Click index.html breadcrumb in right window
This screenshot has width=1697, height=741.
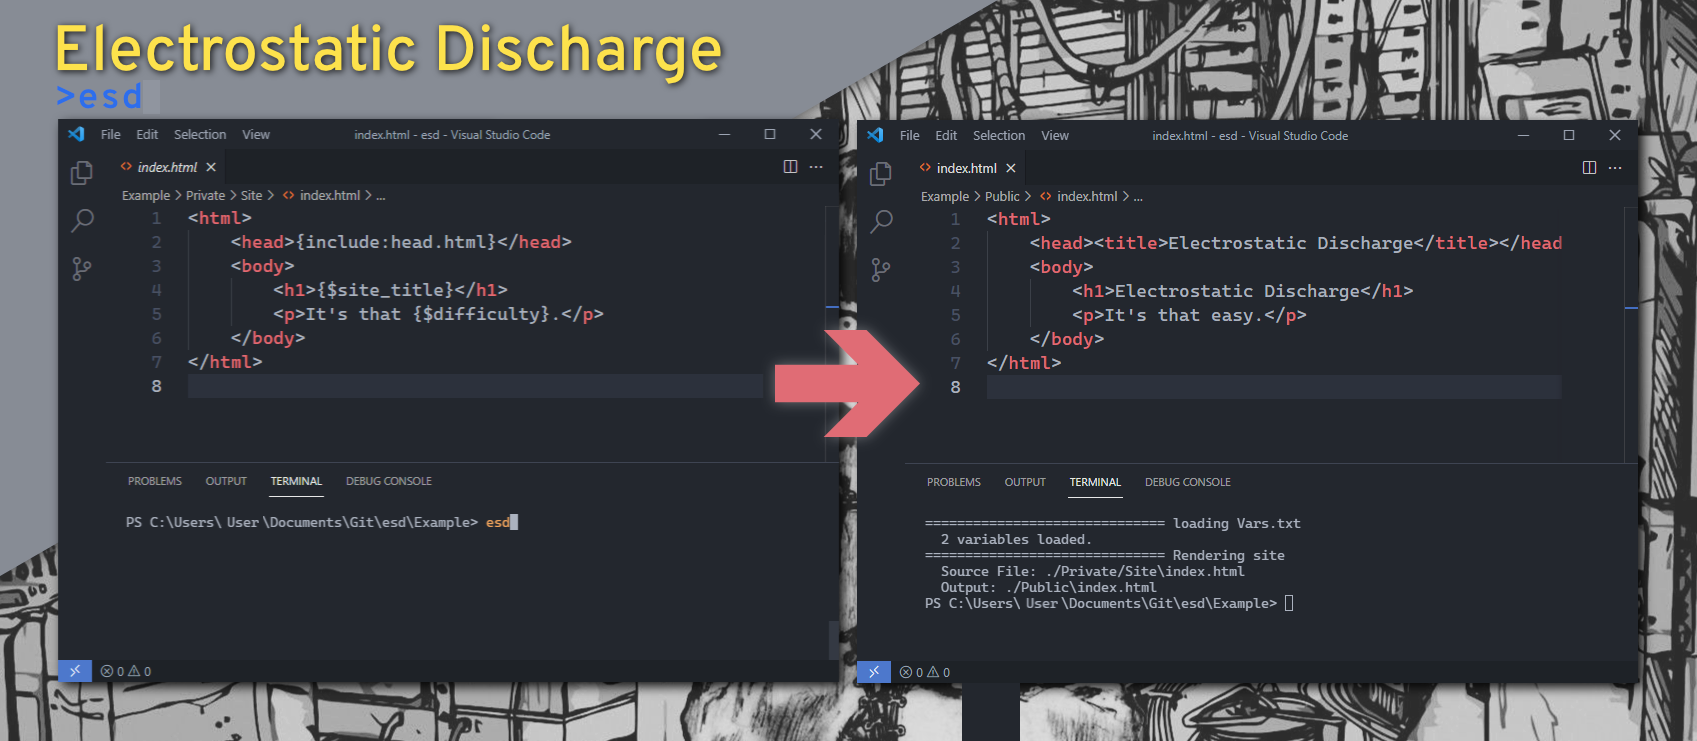(1078, 196)
